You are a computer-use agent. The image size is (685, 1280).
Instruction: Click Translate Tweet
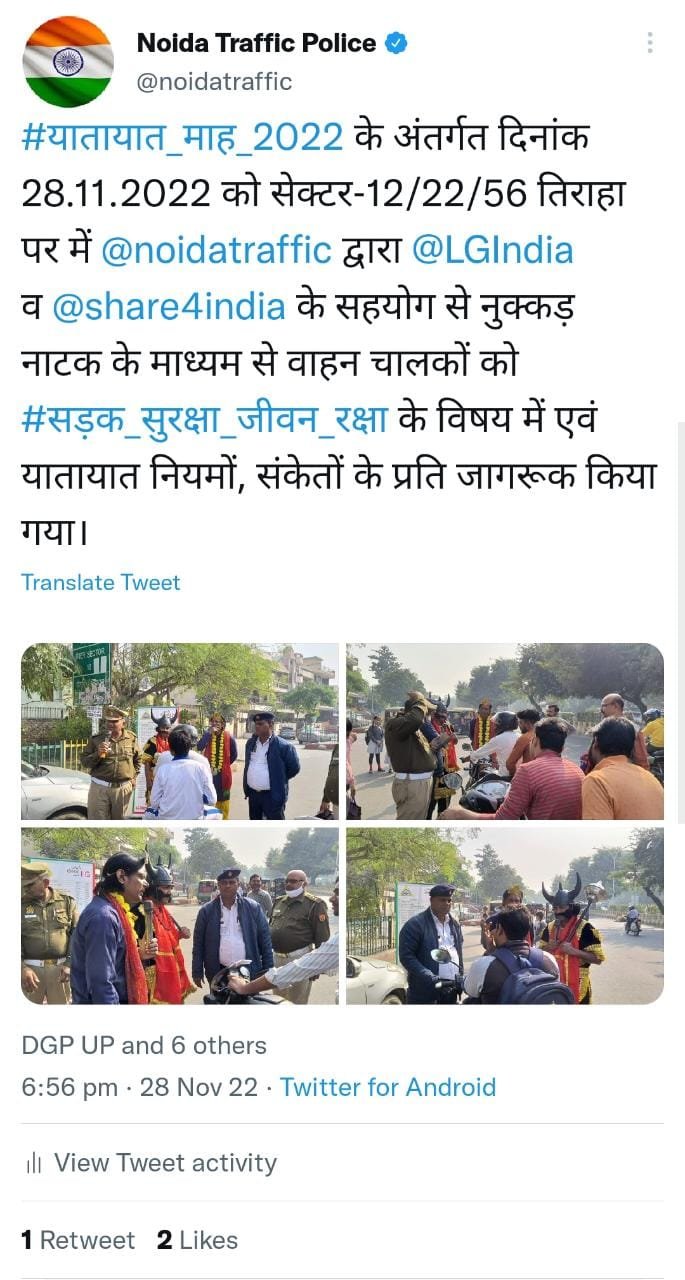[101, 582]
